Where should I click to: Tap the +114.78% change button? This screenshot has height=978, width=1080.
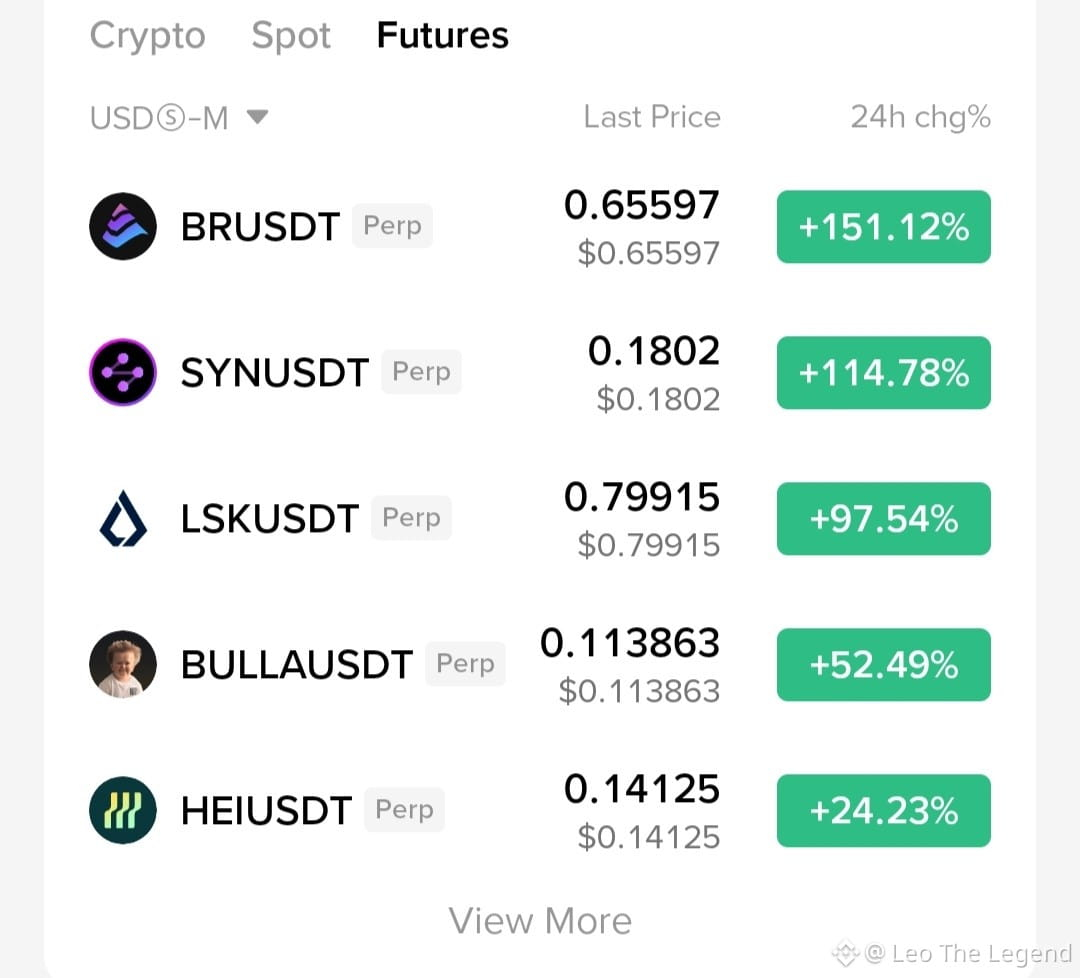coord(884,373)
